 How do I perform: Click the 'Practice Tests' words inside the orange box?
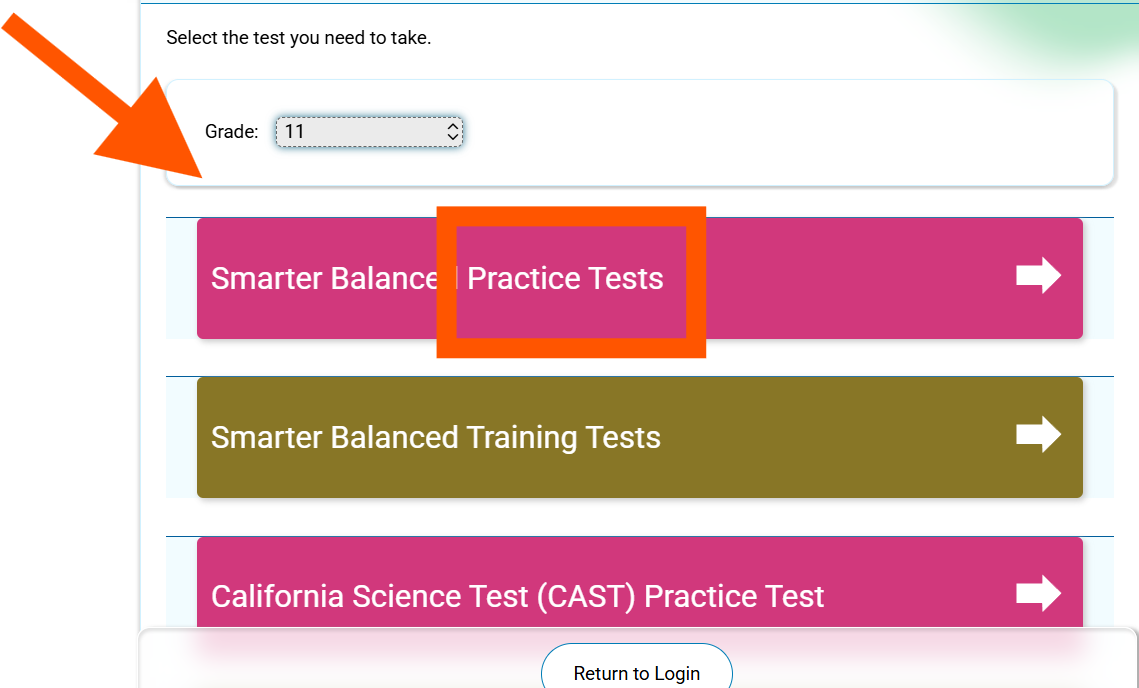(565, 278)
